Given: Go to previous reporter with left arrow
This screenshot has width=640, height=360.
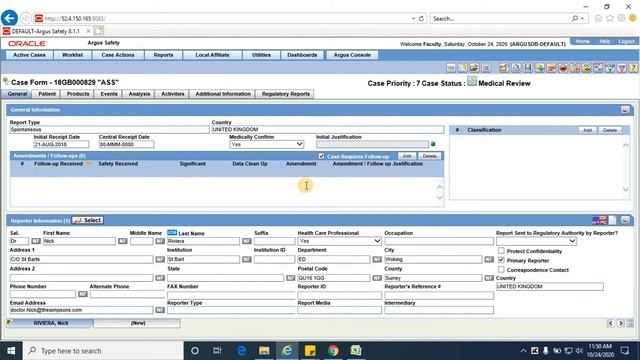Looking at the screenshot, I should pos(611,323).
